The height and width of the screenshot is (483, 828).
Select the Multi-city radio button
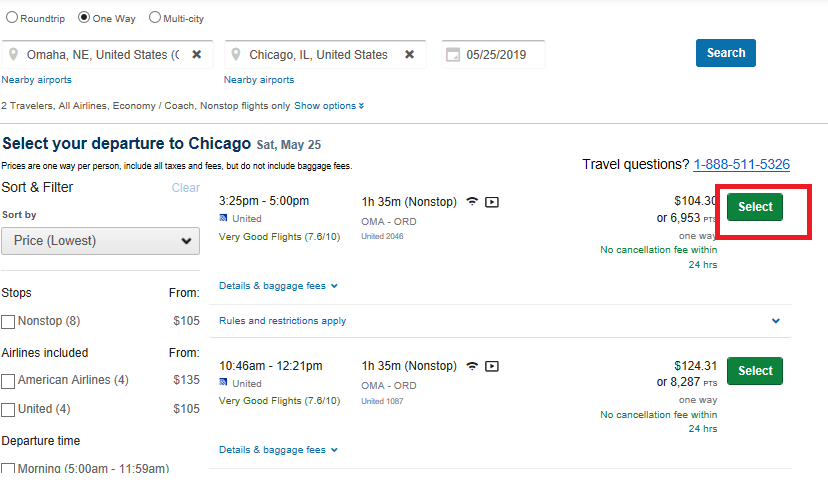pos(155,17)
